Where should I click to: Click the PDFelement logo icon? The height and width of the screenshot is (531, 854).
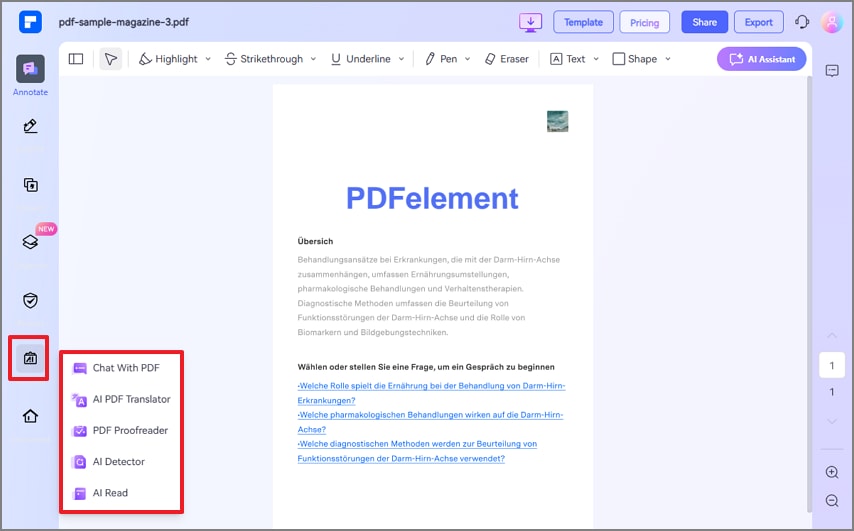tap(30, 22)
